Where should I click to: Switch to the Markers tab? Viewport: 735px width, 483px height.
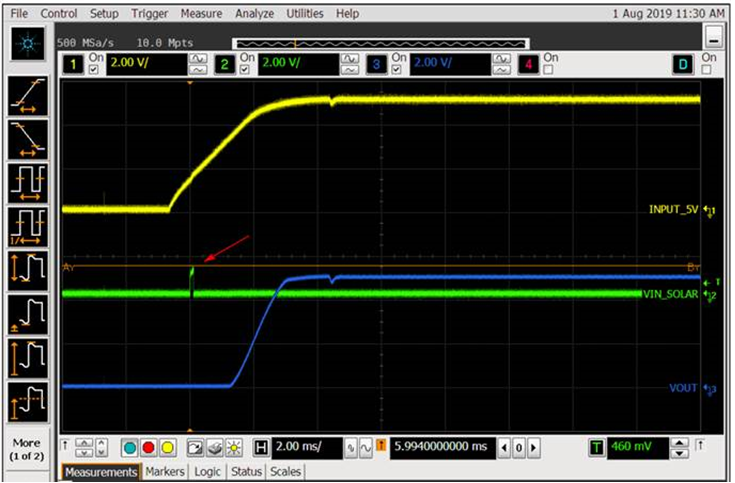coord(165,472)
